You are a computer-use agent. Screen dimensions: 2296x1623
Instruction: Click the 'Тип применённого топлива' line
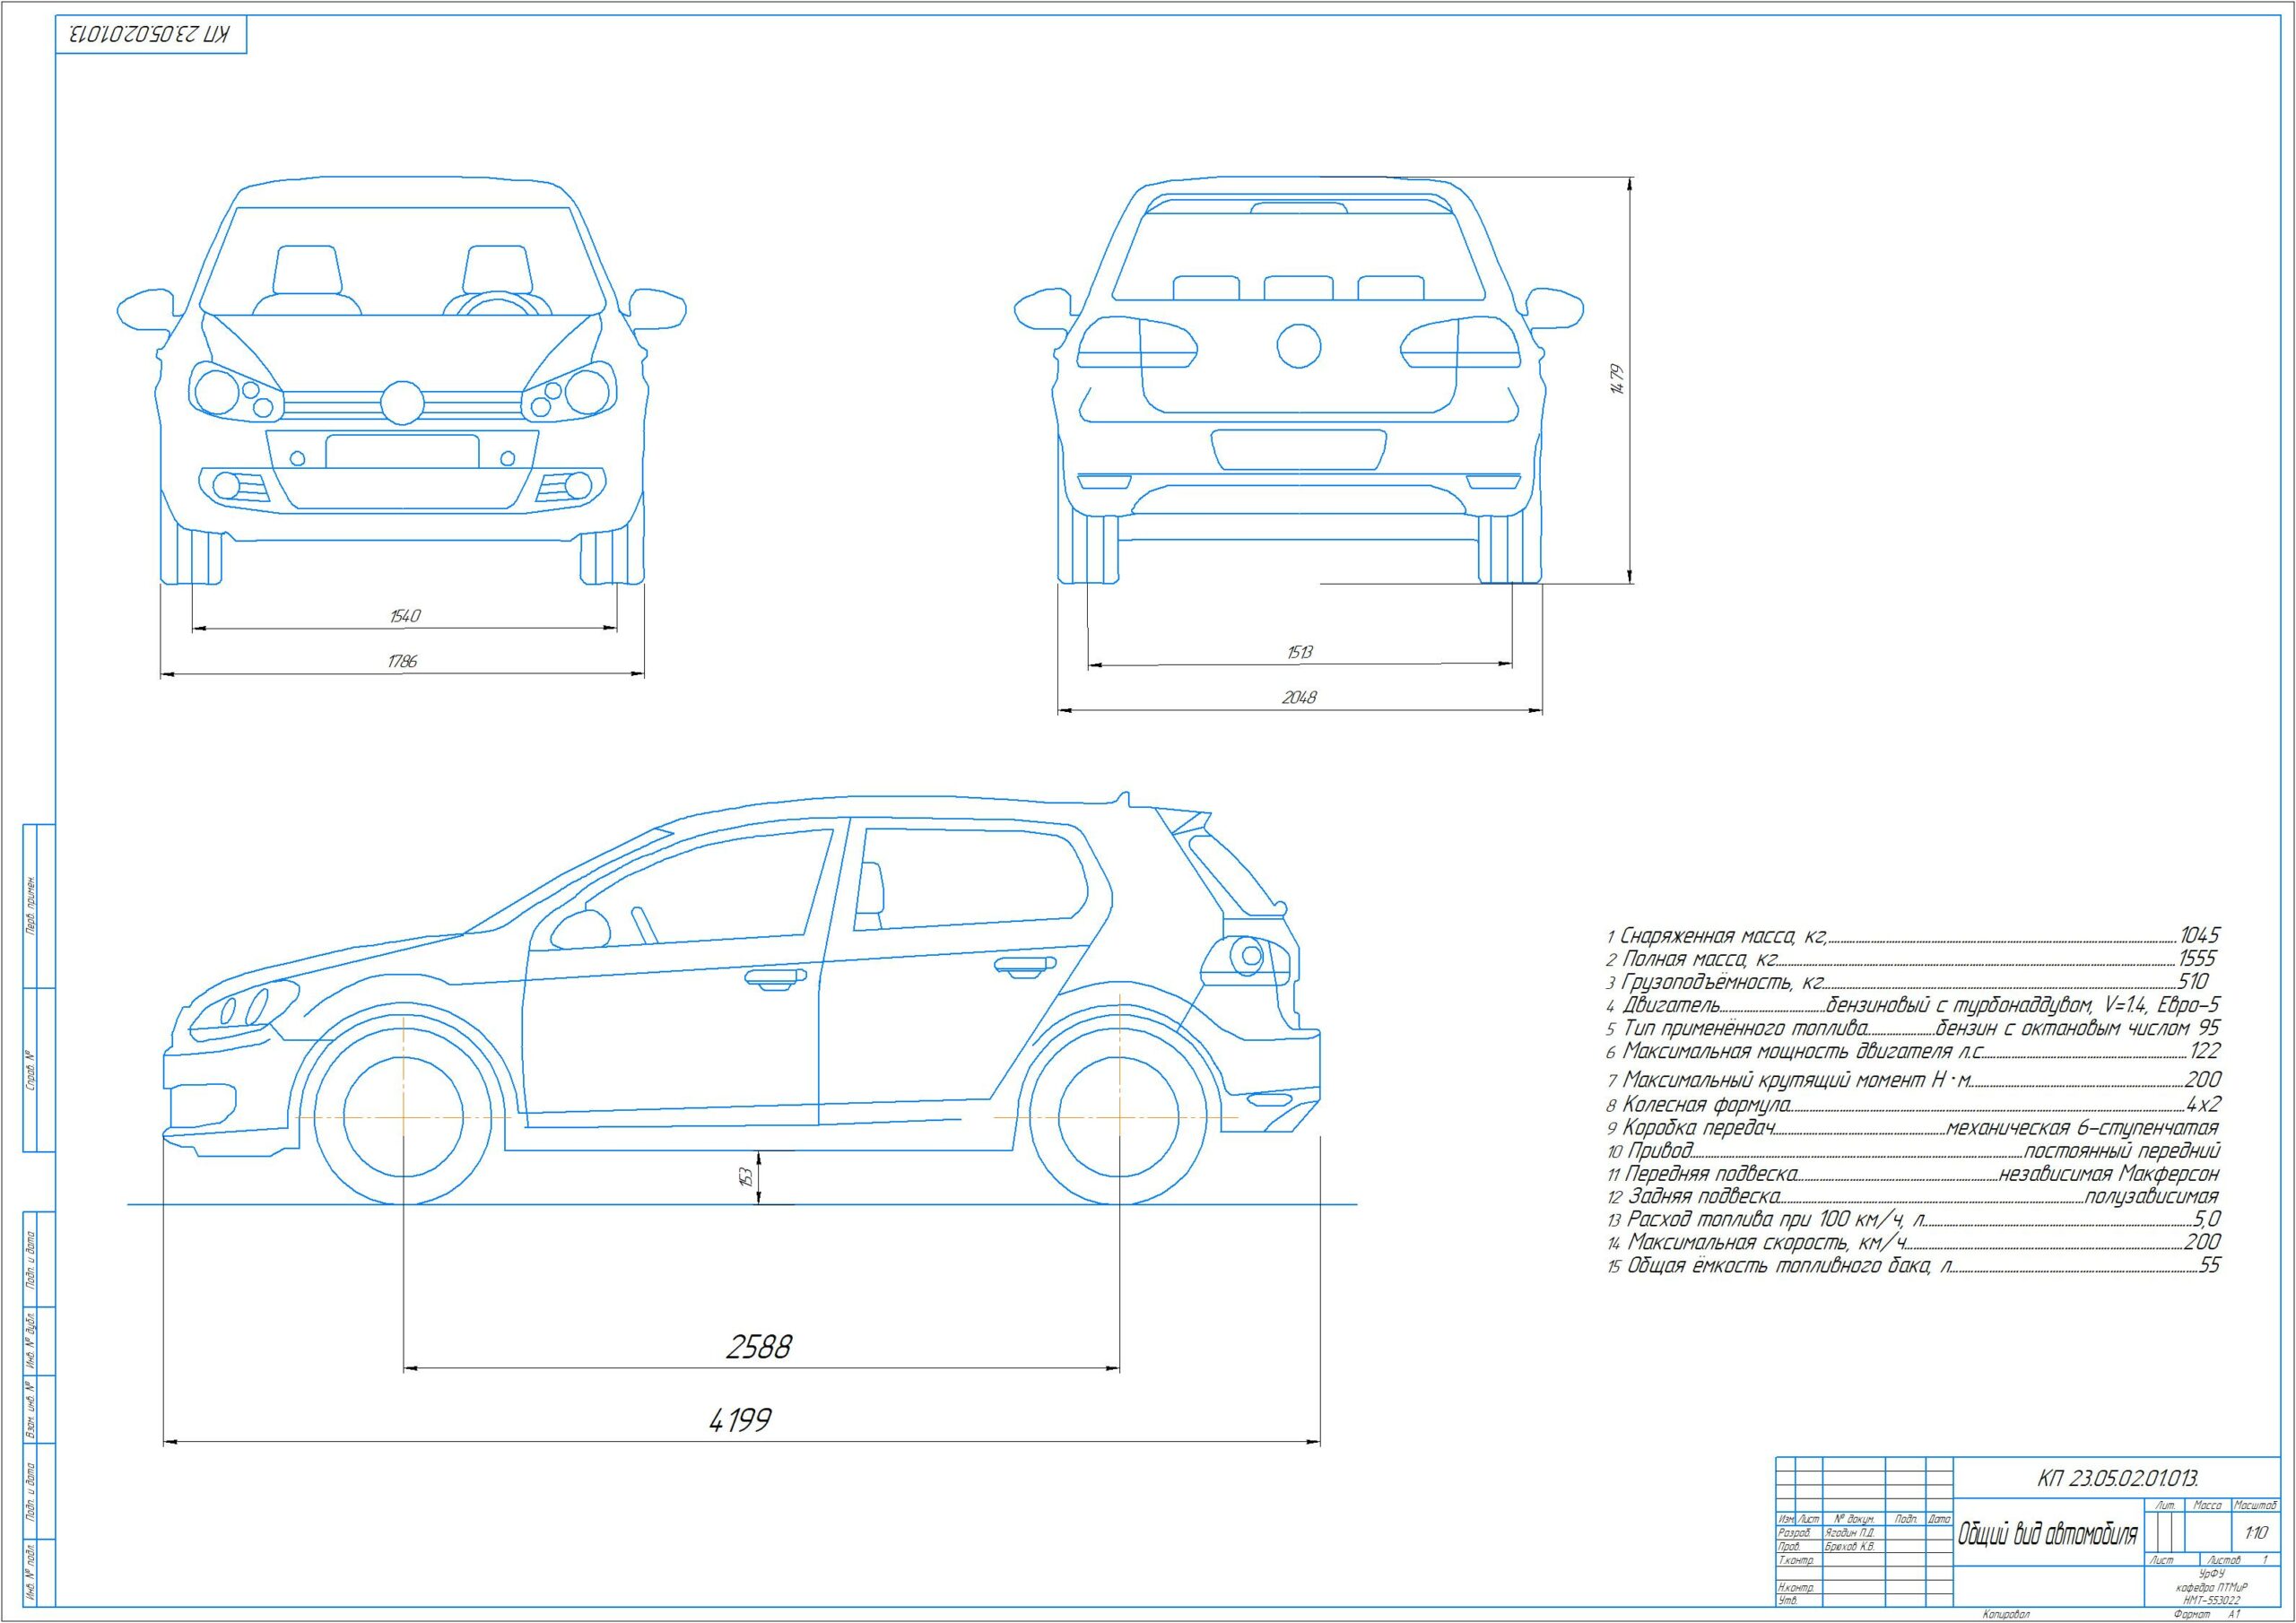pyautogui.click(x=1913, y=1028)
